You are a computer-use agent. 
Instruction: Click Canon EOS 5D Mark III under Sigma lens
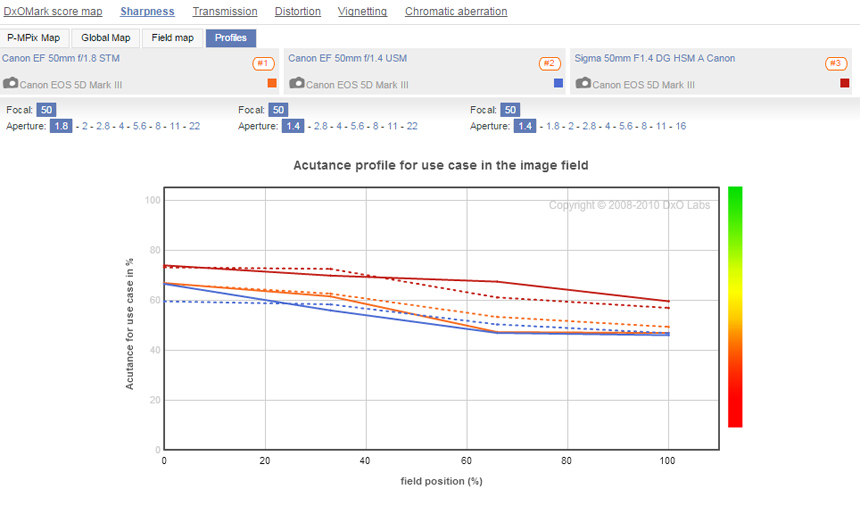643,85
